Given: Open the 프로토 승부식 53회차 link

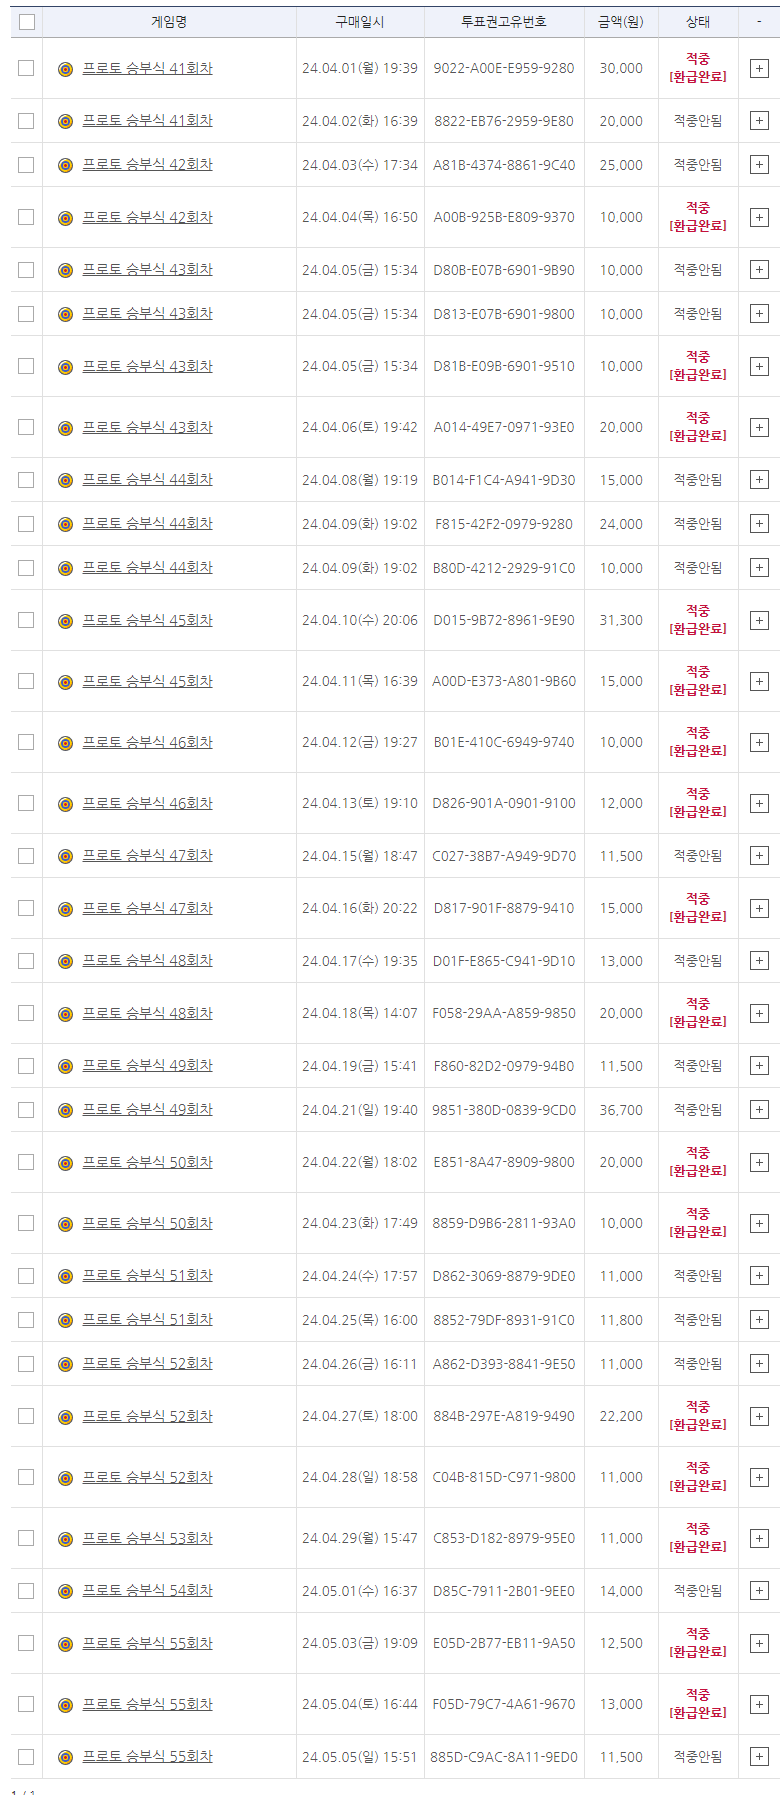Looking at the screenshot, I should click(147, 1539).
